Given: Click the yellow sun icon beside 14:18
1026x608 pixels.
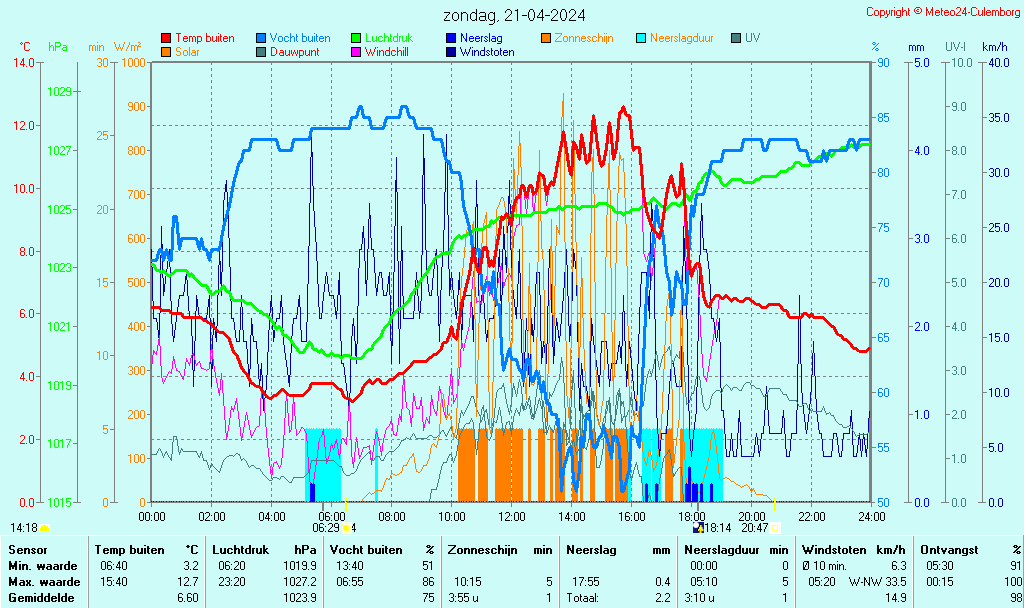Looking at the screenshot, I should click(x=44, y=528).
